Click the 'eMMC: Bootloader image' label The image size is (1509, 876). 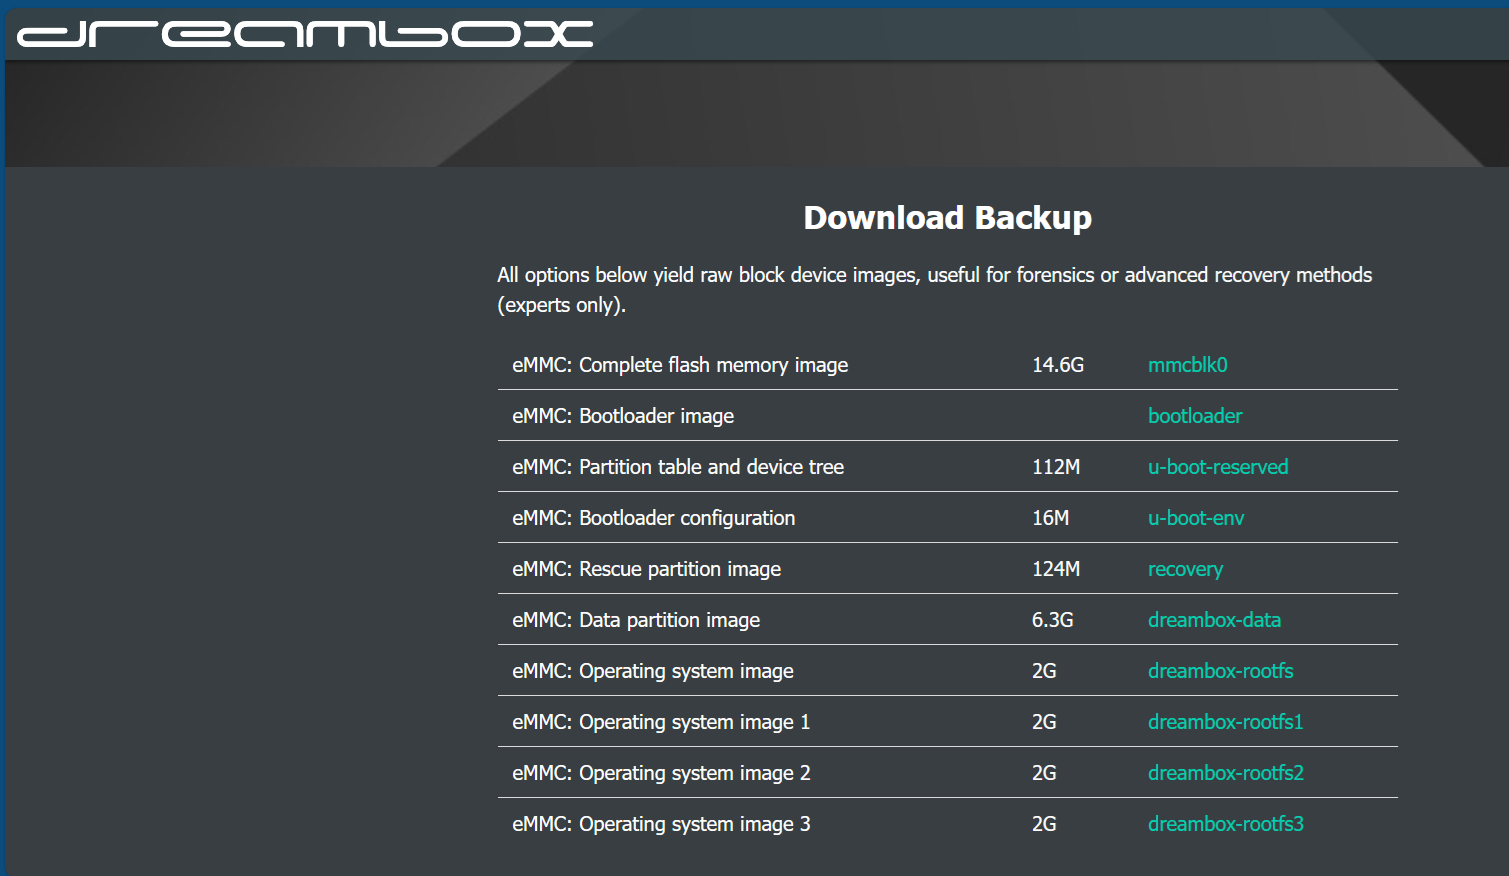[623, 416]
